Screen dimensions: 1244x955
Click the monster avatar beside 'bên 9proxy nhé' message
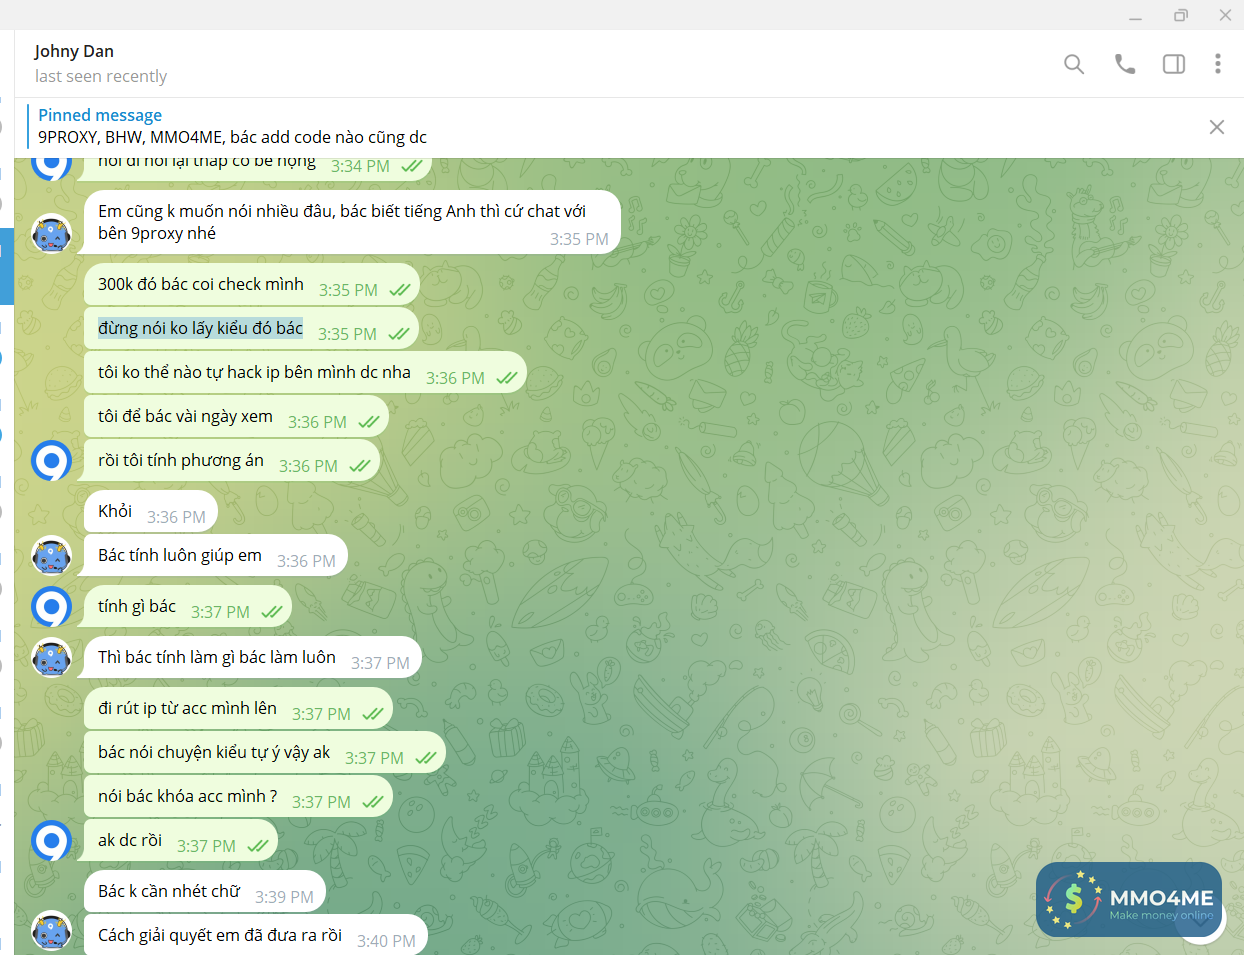click(52, 234)
